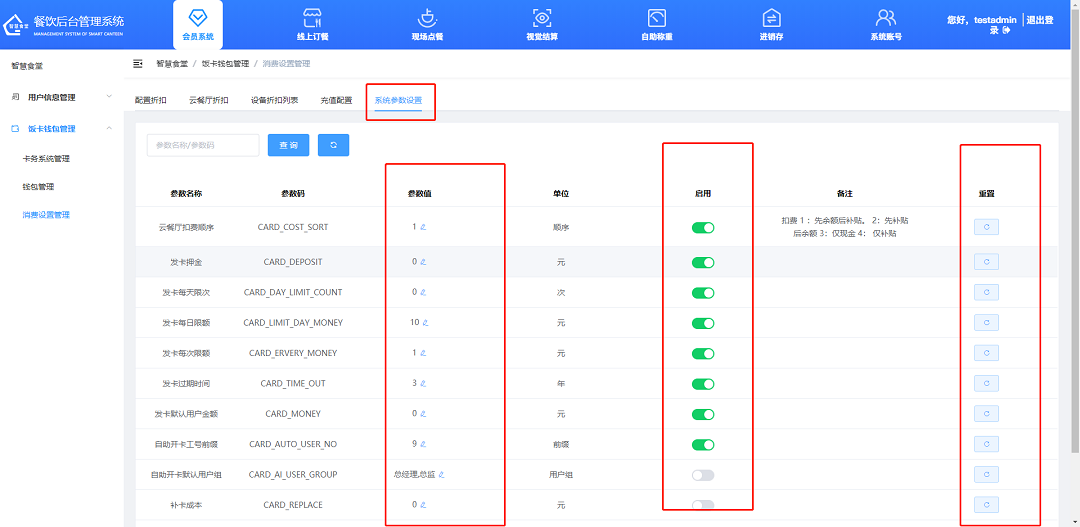The height and width of the screenshot is (527, 1080).
Task: Switch to the 设备折扣列表 tab
Action: coord(274,101)
